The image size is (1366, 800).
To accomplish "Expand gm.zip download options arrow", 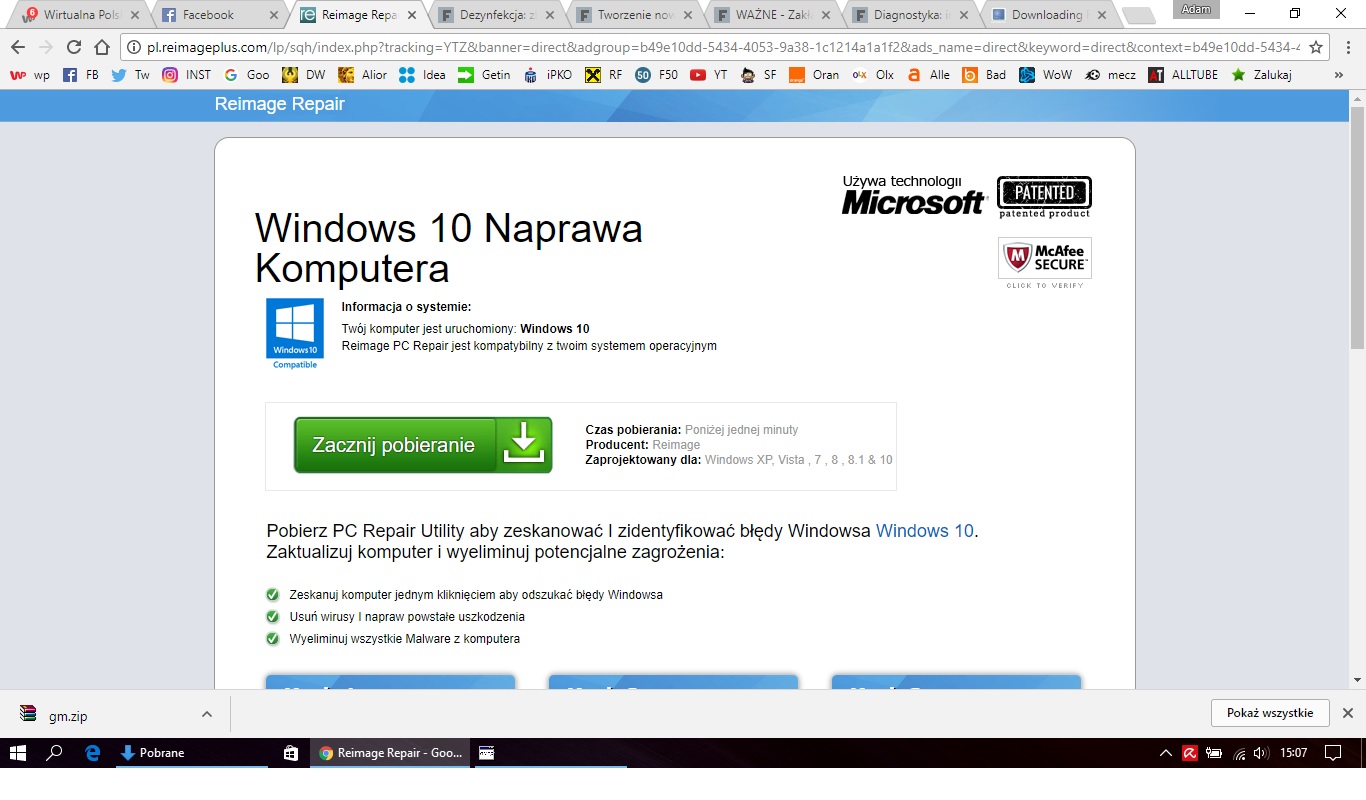I will pos(206,714).
